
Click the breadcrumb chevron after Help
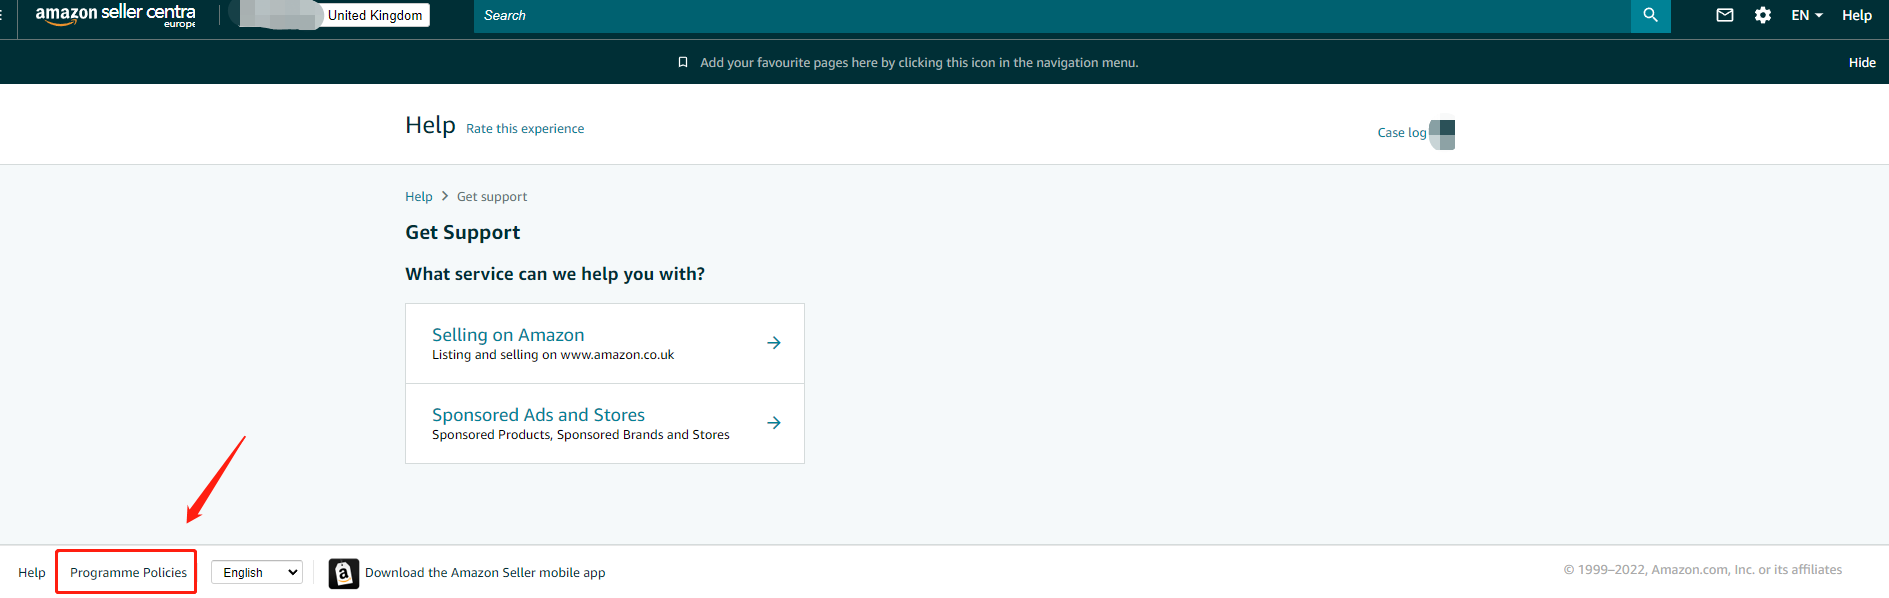pos(445,196)
